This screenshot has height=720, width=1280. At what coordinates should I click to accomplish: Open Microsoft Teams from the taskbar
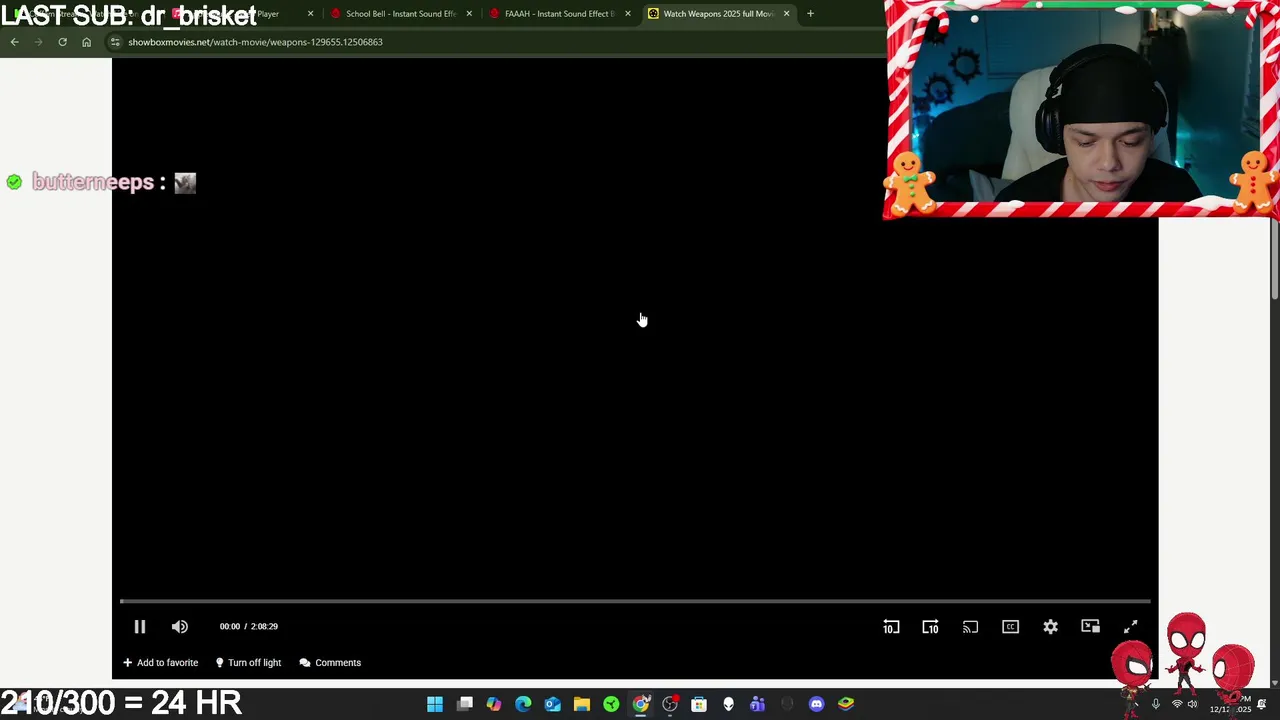757,704
